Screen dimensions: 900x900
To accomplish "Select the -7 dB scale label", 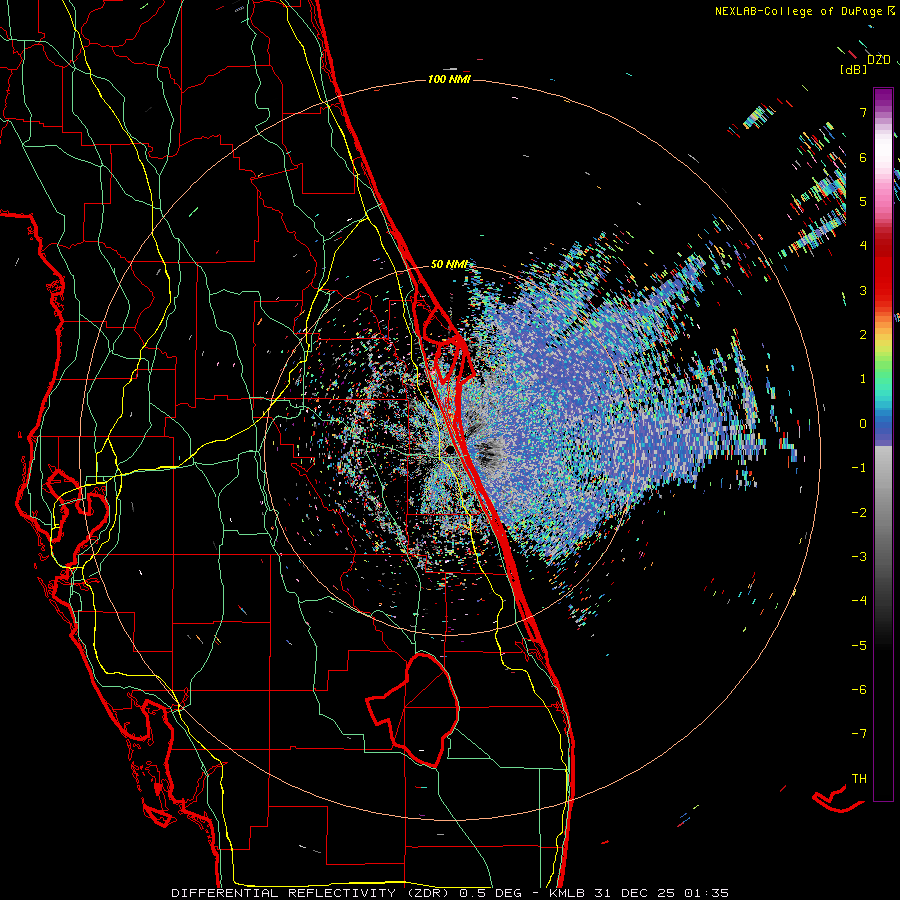I will tap(859, 734).
